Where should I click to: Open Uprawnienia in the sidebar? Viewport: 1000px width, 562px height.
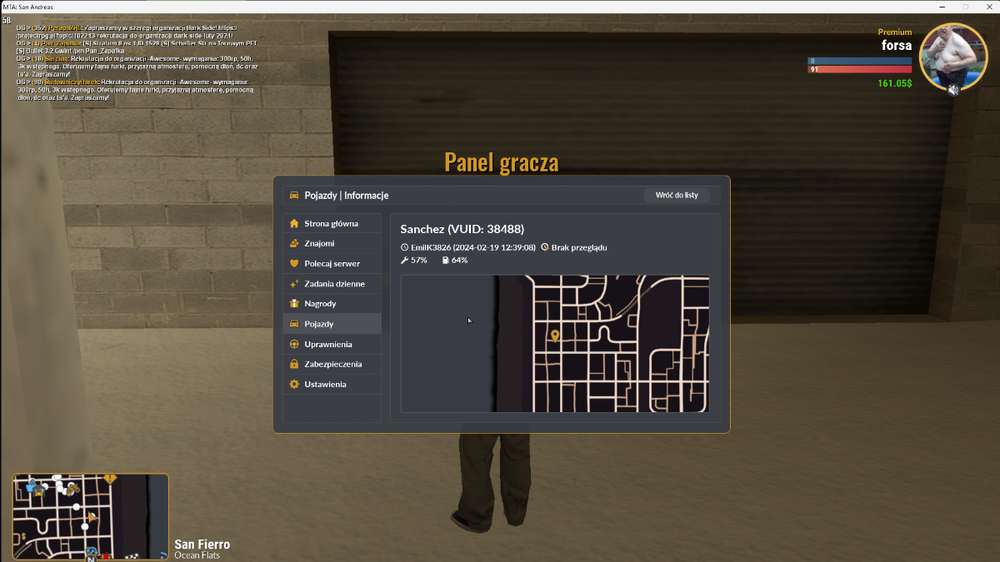click(x=332, y=344)
